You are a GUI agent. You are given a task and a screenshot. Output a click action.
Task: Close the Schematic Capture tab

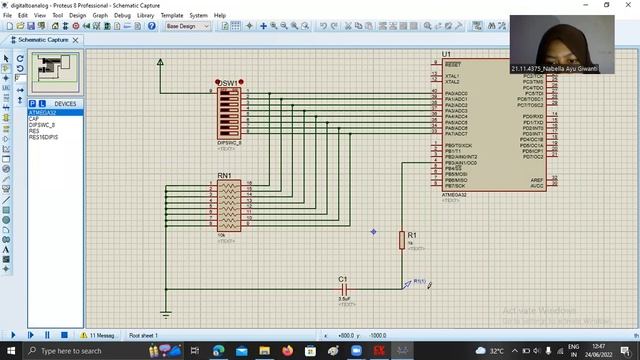point(76,40)
